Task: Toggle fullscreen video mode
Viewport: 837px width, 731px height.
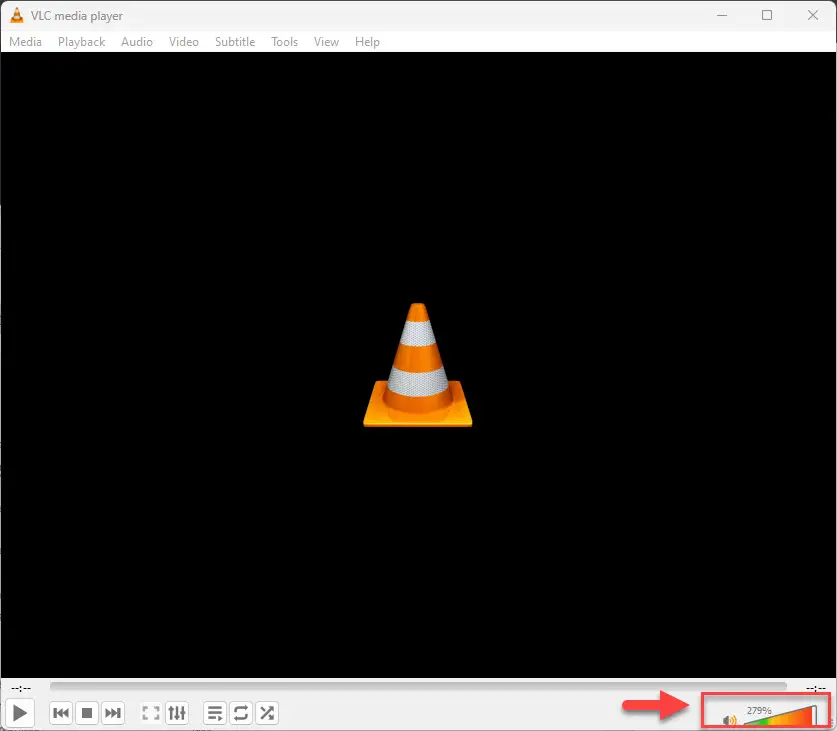Action: coord(151,713)
